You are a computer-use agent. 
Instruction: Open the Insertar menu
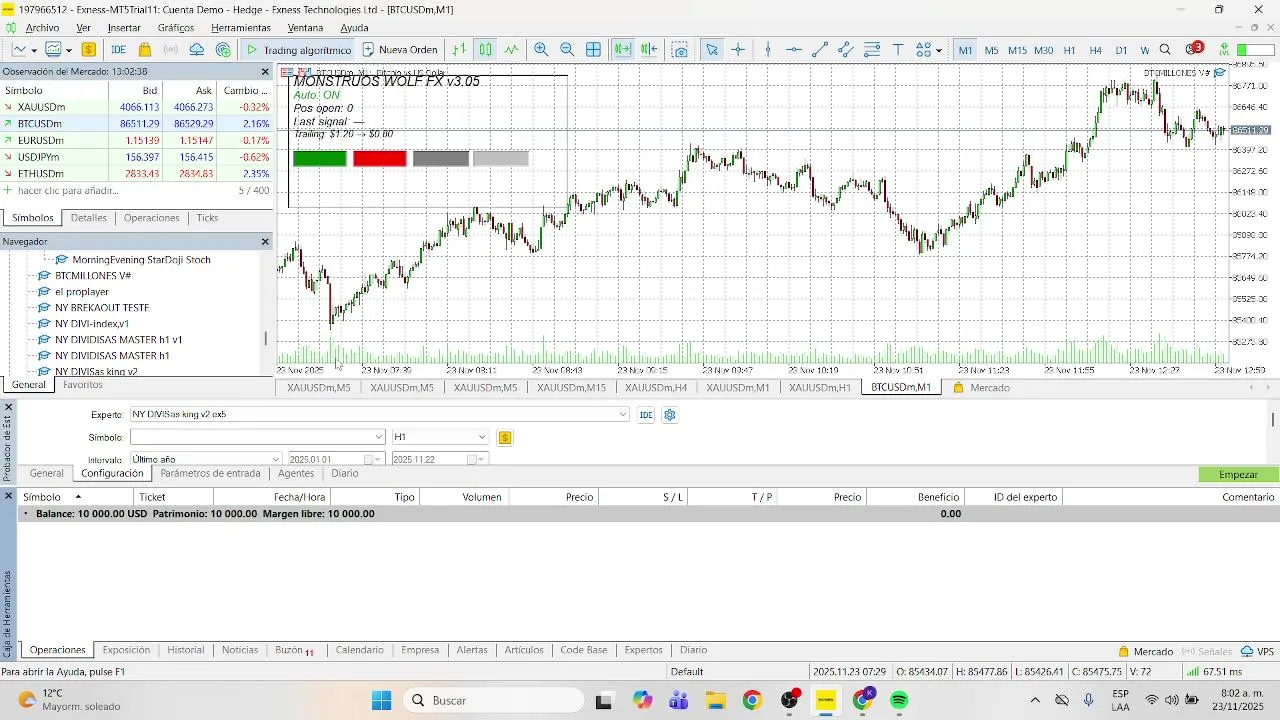pyautogui.click(x=124, y=28)
